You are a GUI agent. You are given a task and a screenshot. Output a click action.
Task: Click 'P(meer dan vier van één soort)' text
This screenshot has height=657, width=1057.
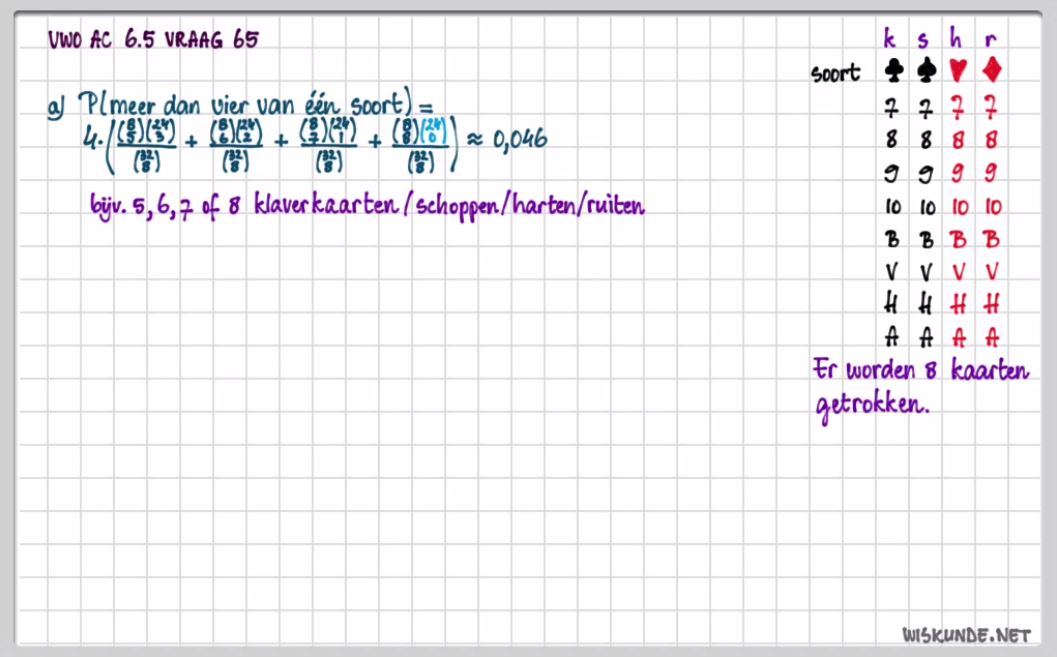(244, 104)
